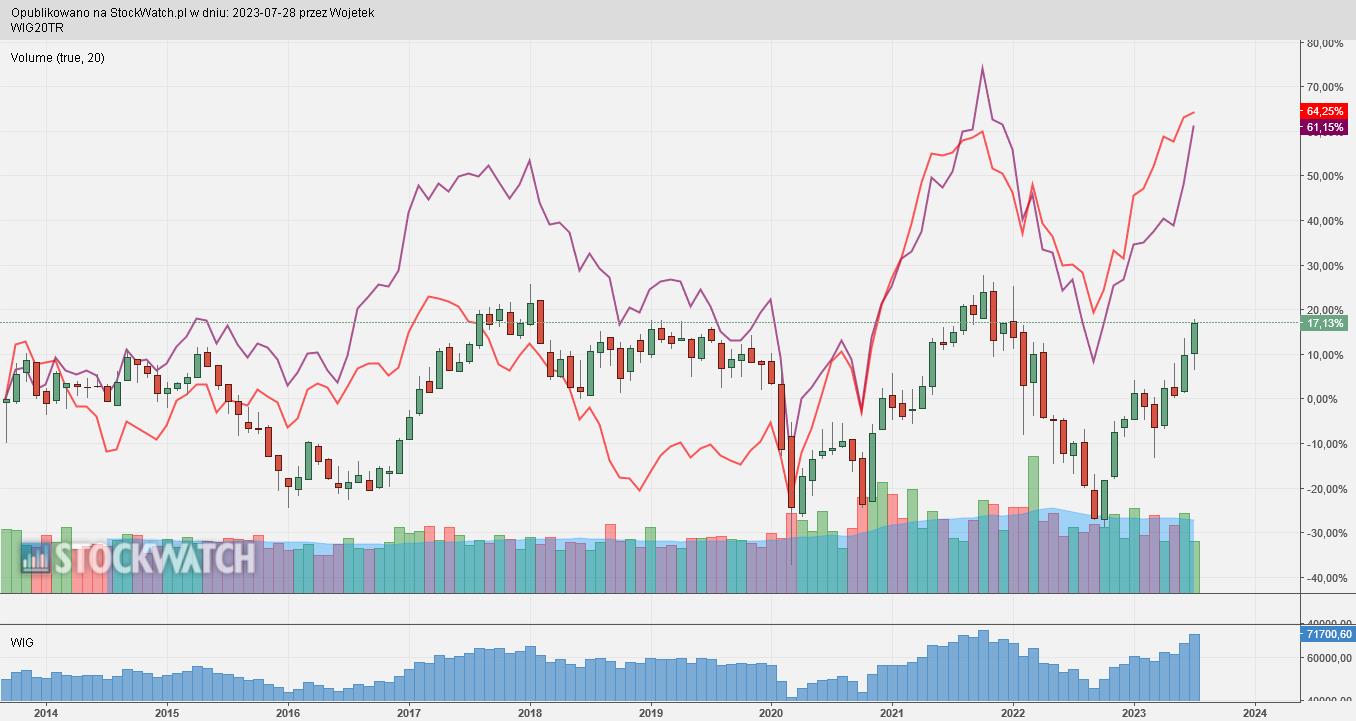The image size is (1356, 721).
Task: Click the 2016 year axis label
Action: (288, 713)
